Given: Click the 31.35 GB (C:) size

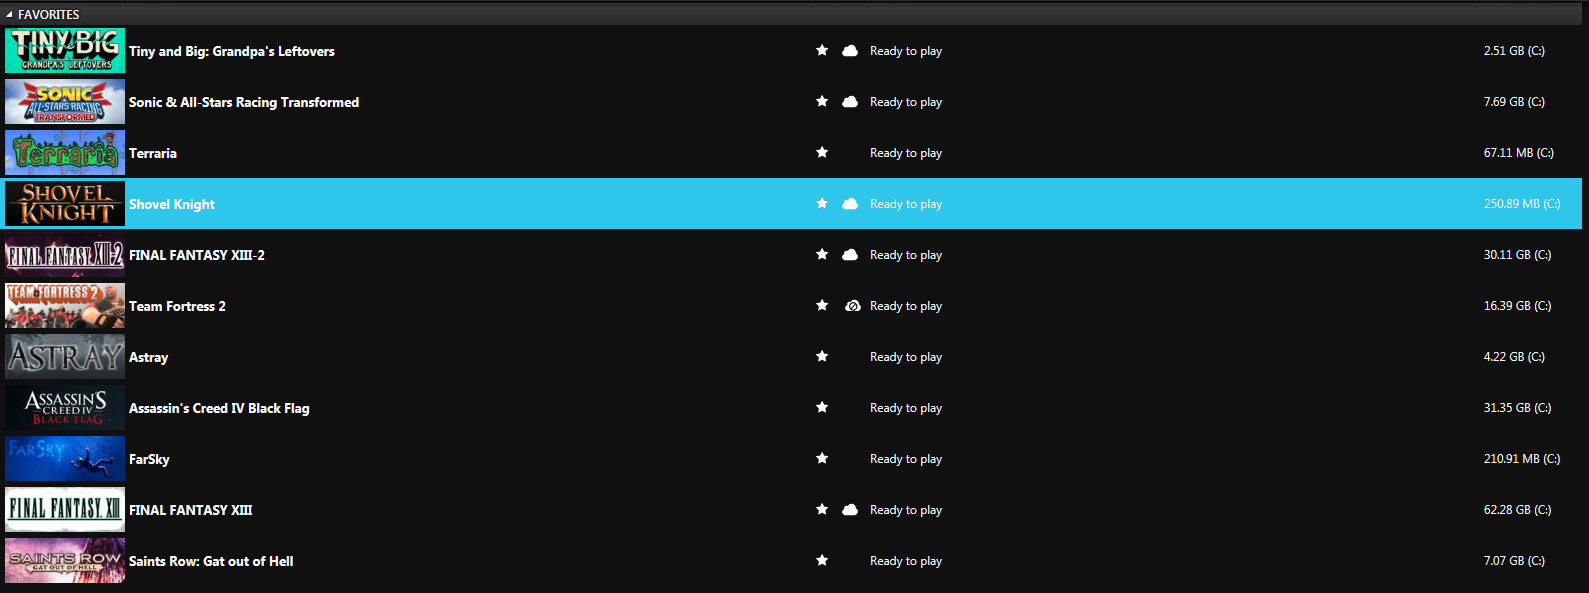Looking at the screenshot, I should point(1517,408).
